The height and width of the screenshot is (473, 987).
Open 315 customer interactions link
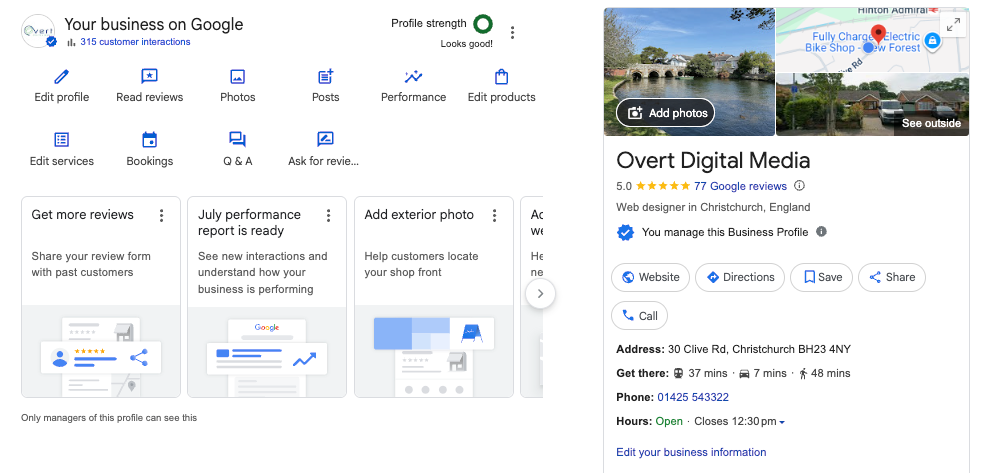(x=135, y=42)
